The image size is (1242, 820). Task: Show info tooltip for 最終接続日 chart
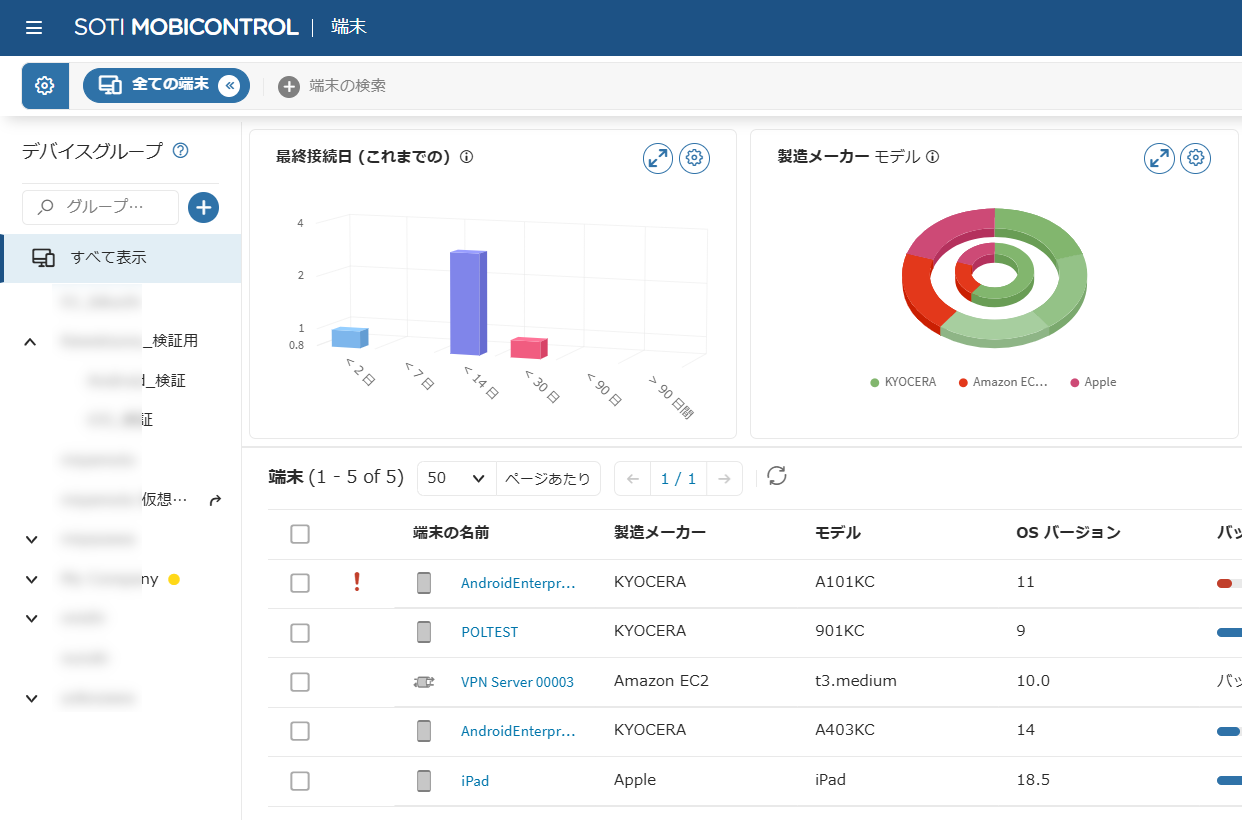466,157
